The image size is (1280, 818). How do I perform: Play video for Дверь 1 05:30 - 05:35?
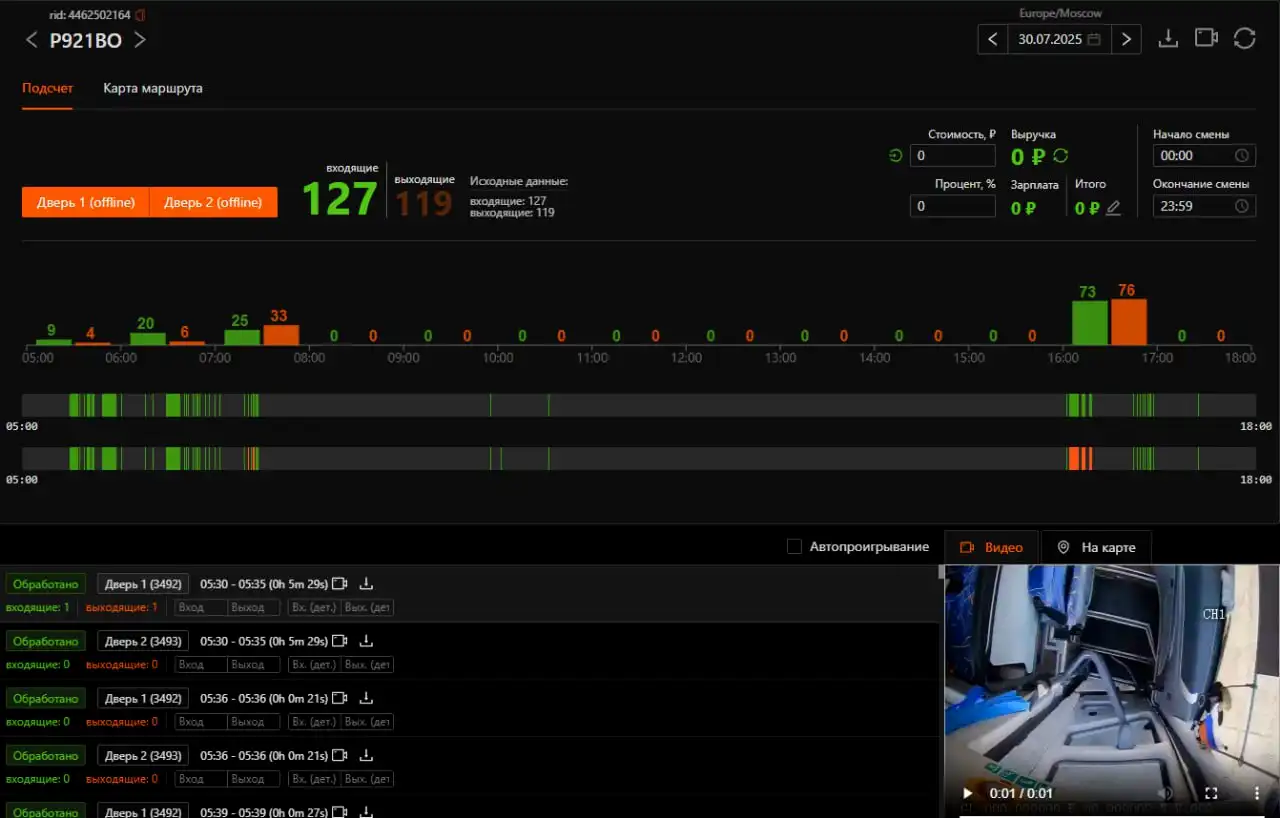[340, 584]
